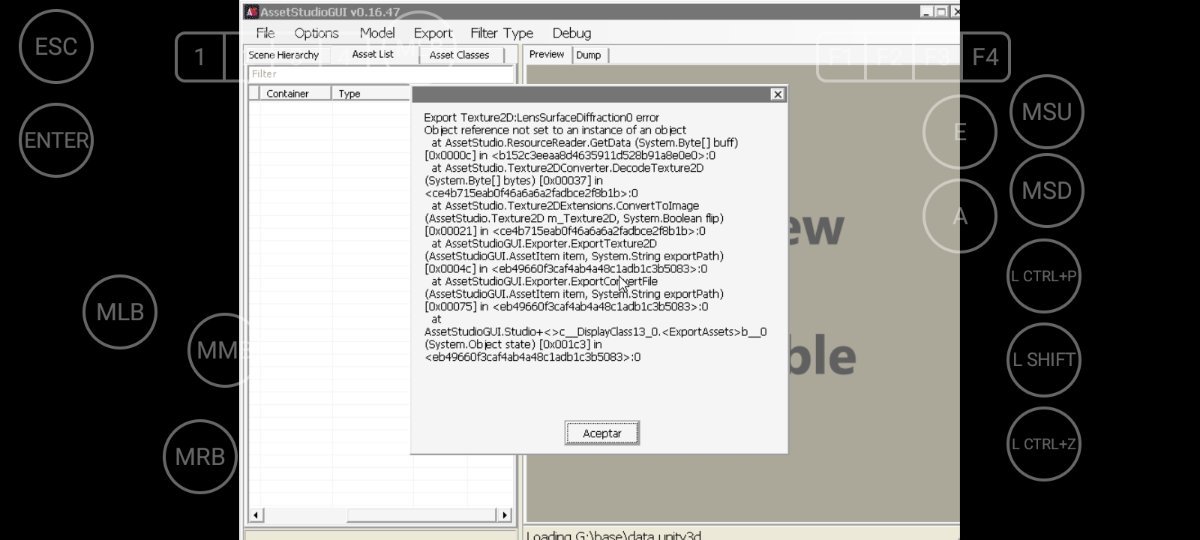The height and width of the screenshot is (540, 1200).
Task: Click the asset list Filter field
Action: pyautogui.click(x=380, y=74)
